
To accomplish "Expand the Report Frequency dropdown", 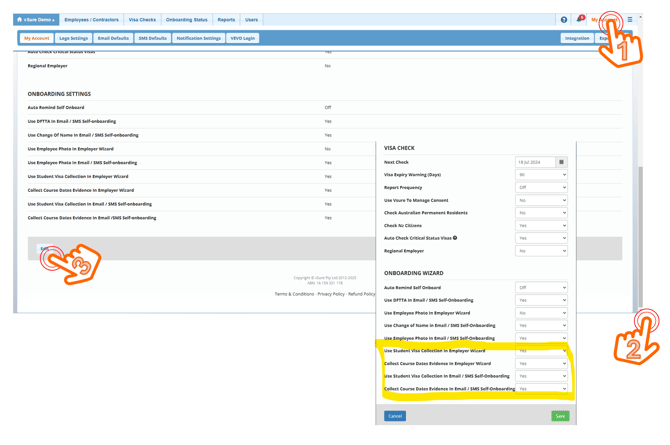I will pos(541,187).
